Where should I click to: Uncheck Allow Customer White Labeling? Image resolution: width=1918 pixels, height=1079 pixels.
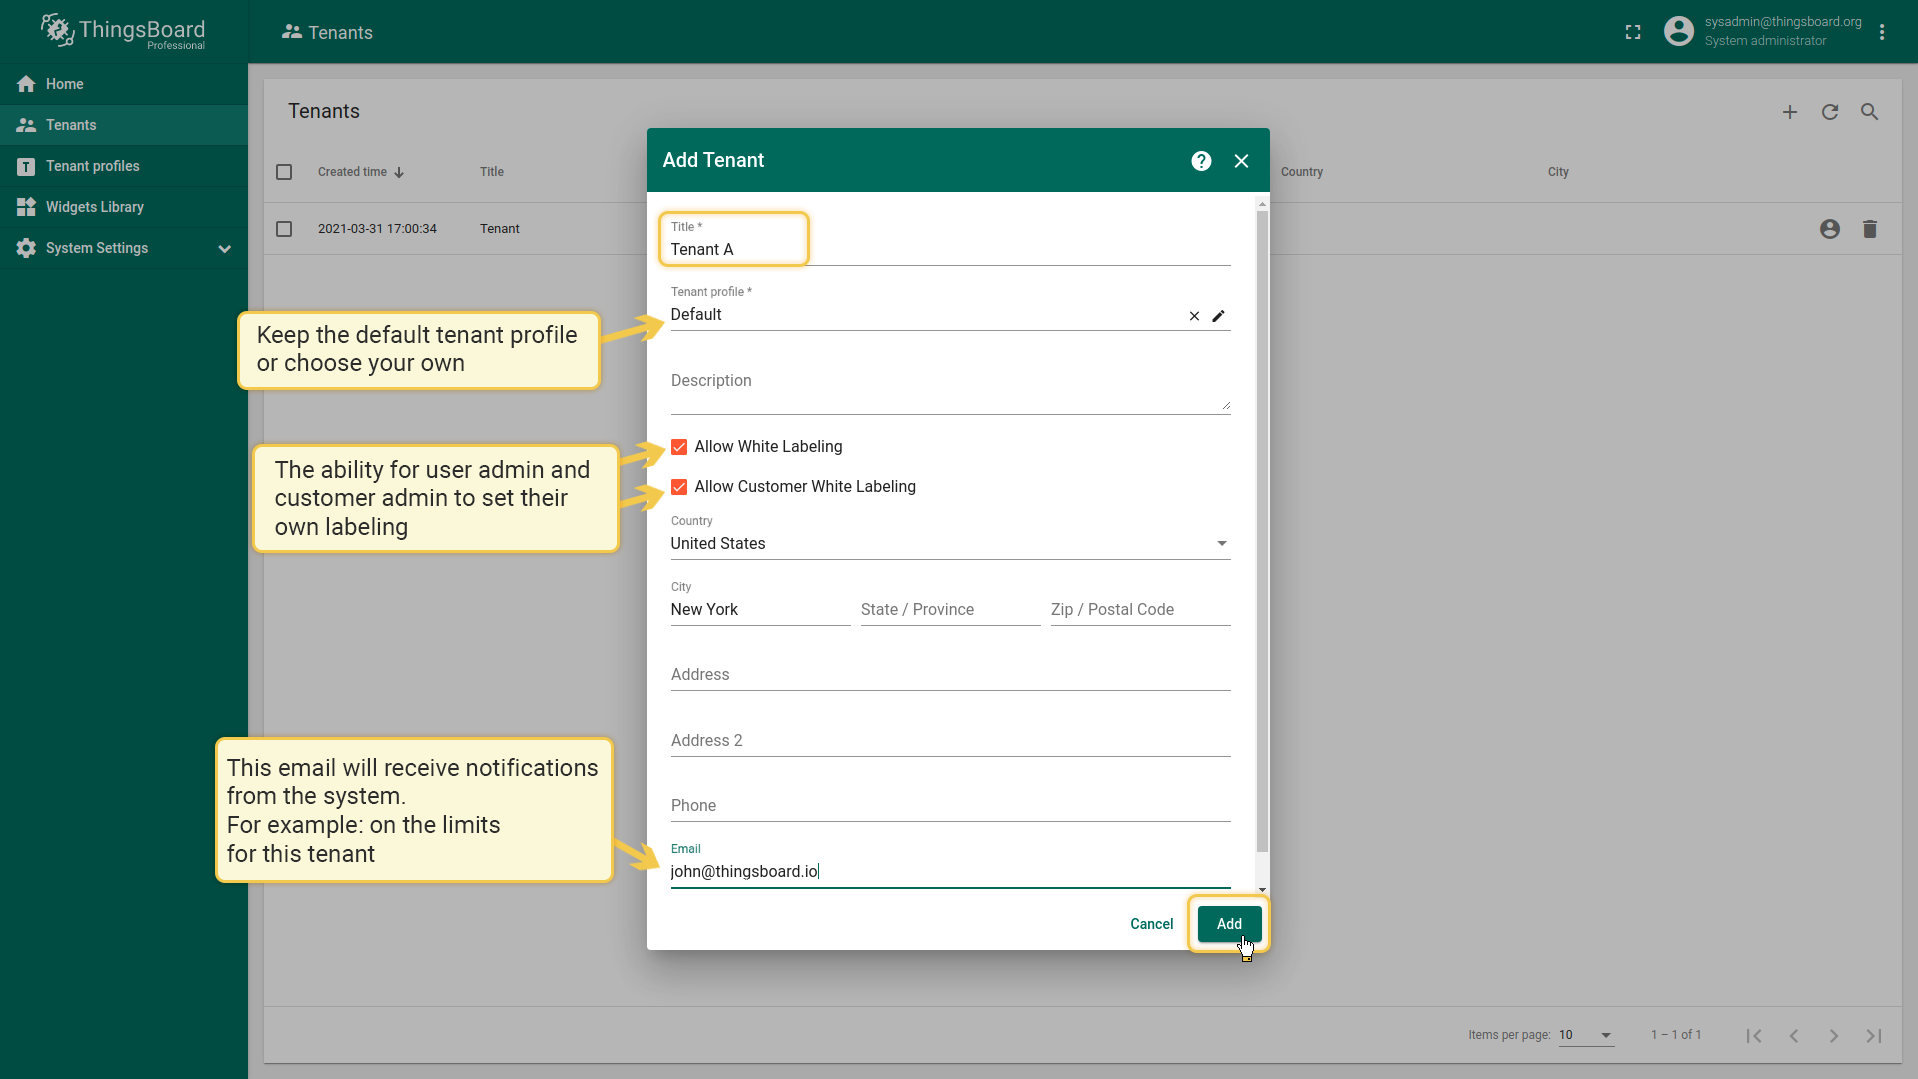tap(679, 487)
